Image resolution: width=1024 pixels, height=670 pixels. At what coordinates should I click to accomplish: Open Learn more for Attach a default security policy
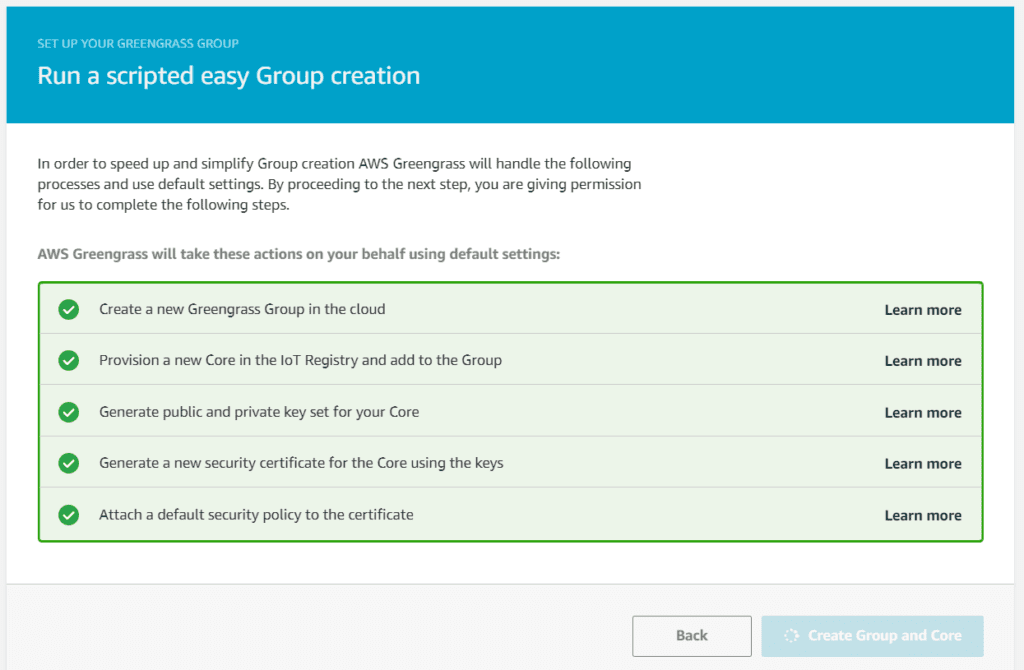[923, 515]
